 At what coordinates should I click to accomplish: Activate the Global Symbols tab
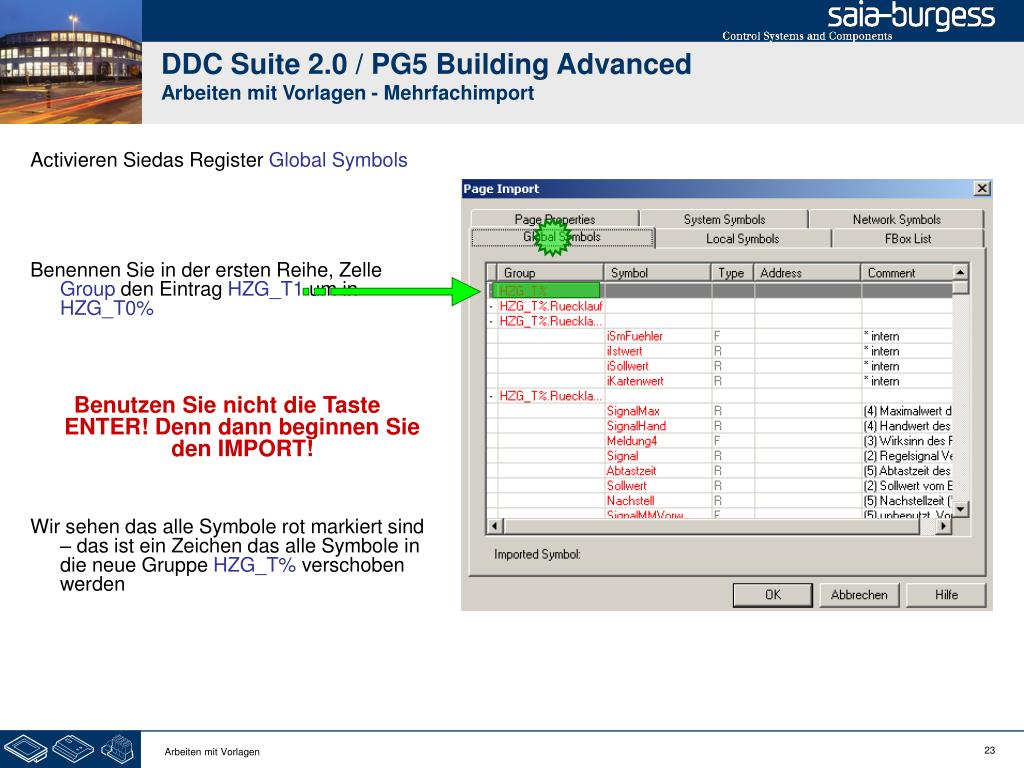click(x=562, y=237)
